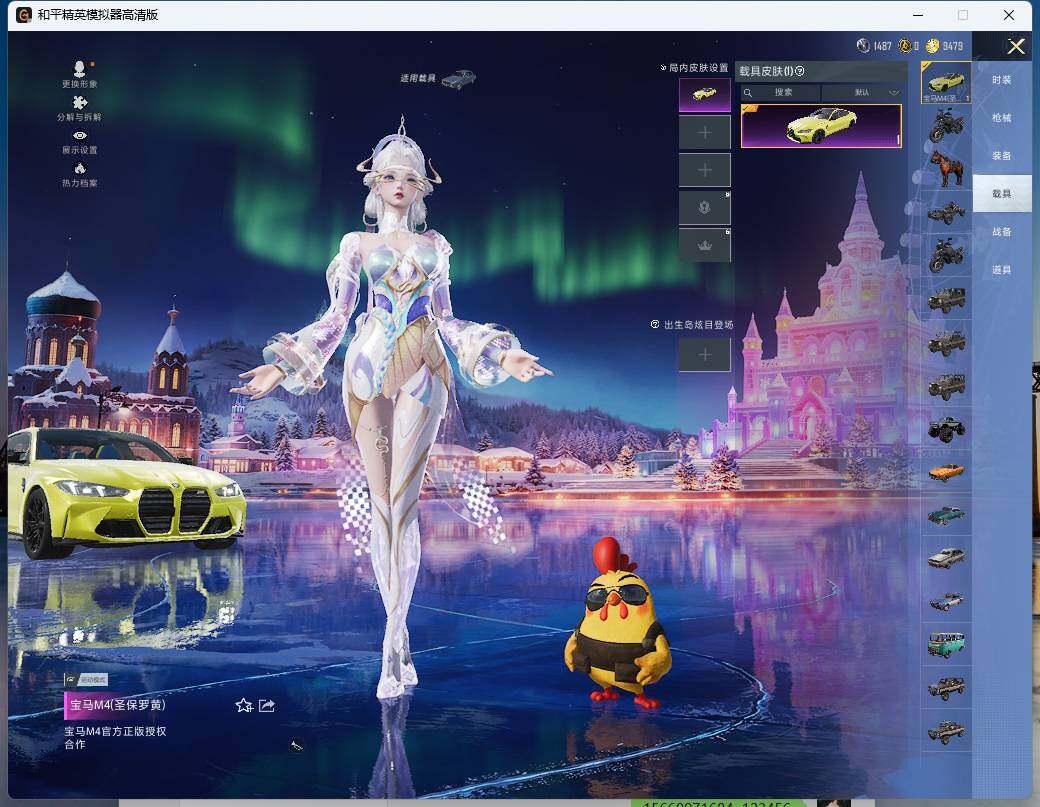
Task: Click the help icon beside 出生岛炫目登场
Action: point(655,324)
